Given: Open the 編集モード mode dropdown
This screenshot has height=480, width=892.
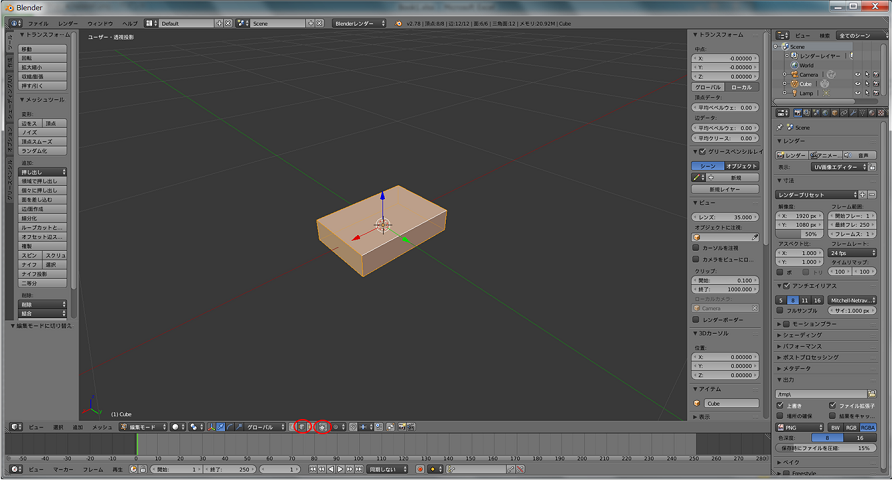Looking at the screenshot, I should [141, 427].
